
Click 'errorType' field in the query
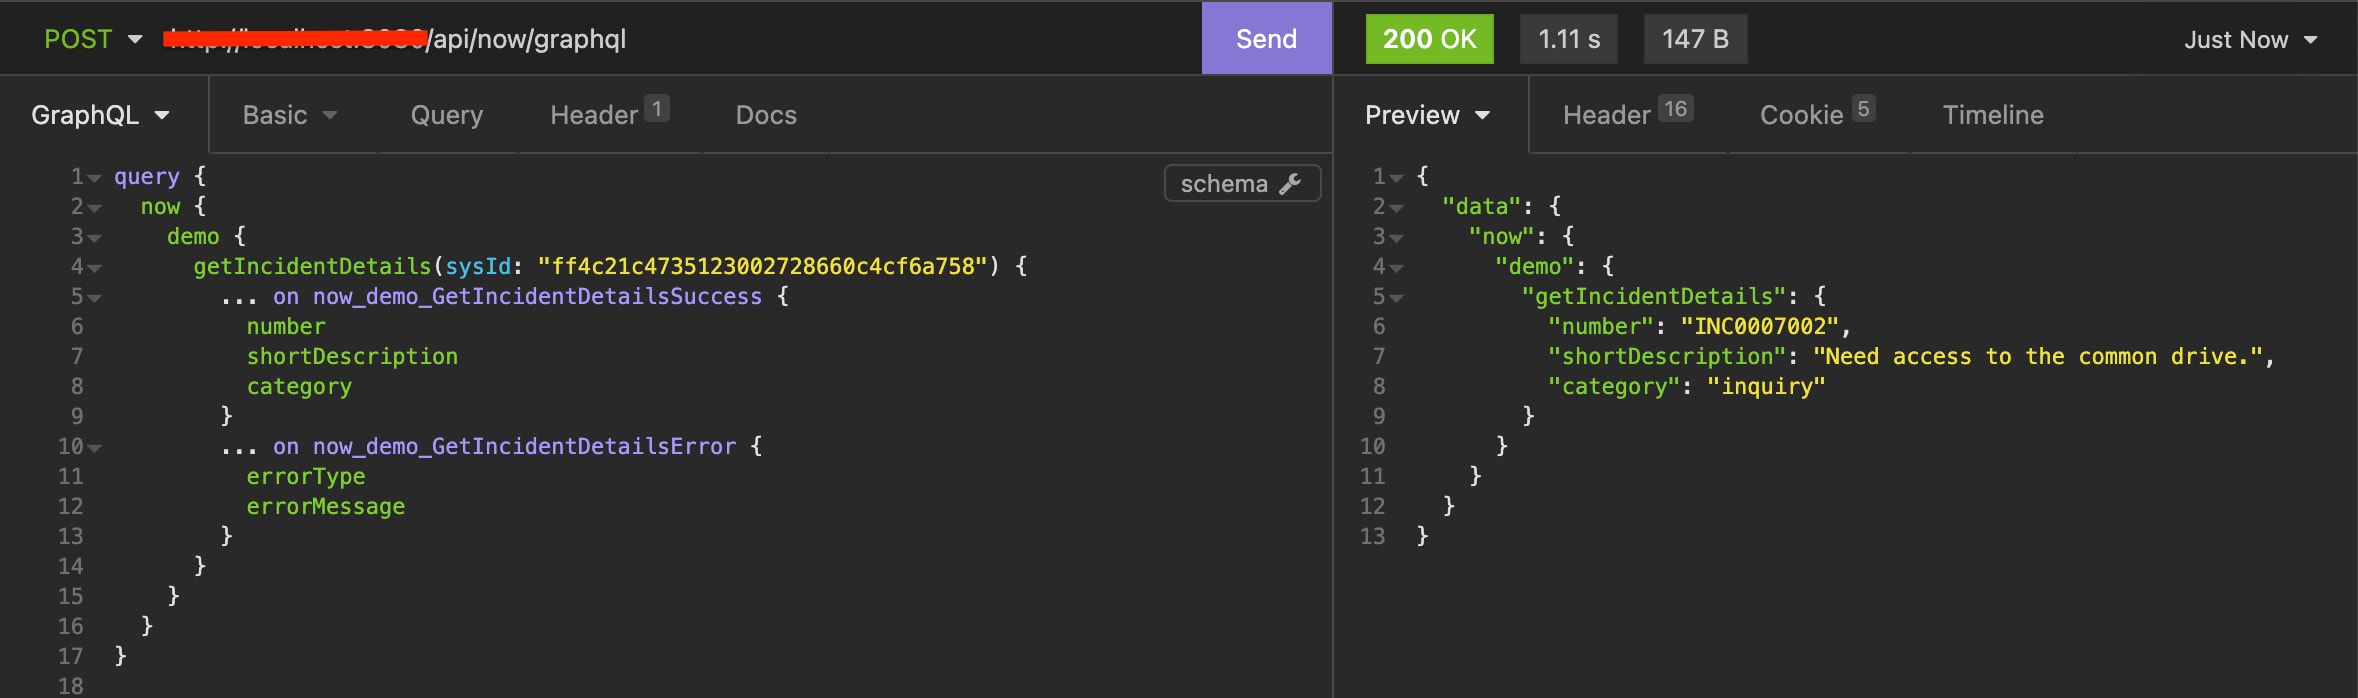pos(306,476)
